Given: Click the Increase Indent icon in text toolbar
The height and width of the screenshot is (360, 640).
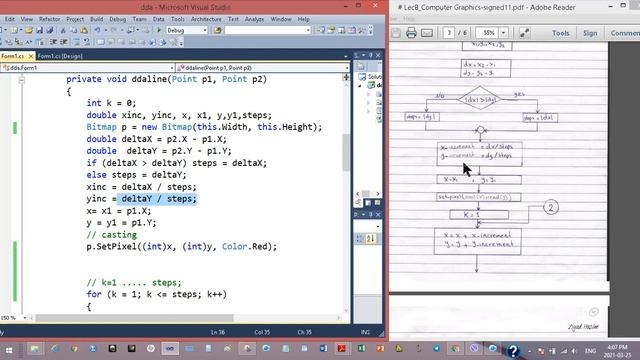Looking at the screenshot, I should point(64,42).
